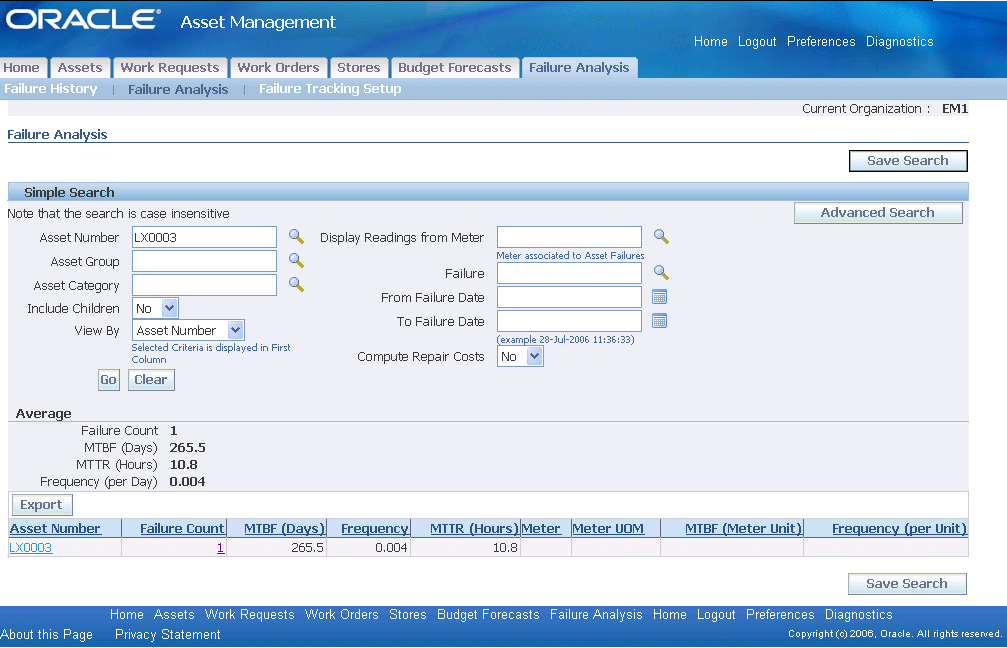Select MTBF value 265.5 in results row
The width and height of the screenshot is (1007, 648).
(308, 548)
